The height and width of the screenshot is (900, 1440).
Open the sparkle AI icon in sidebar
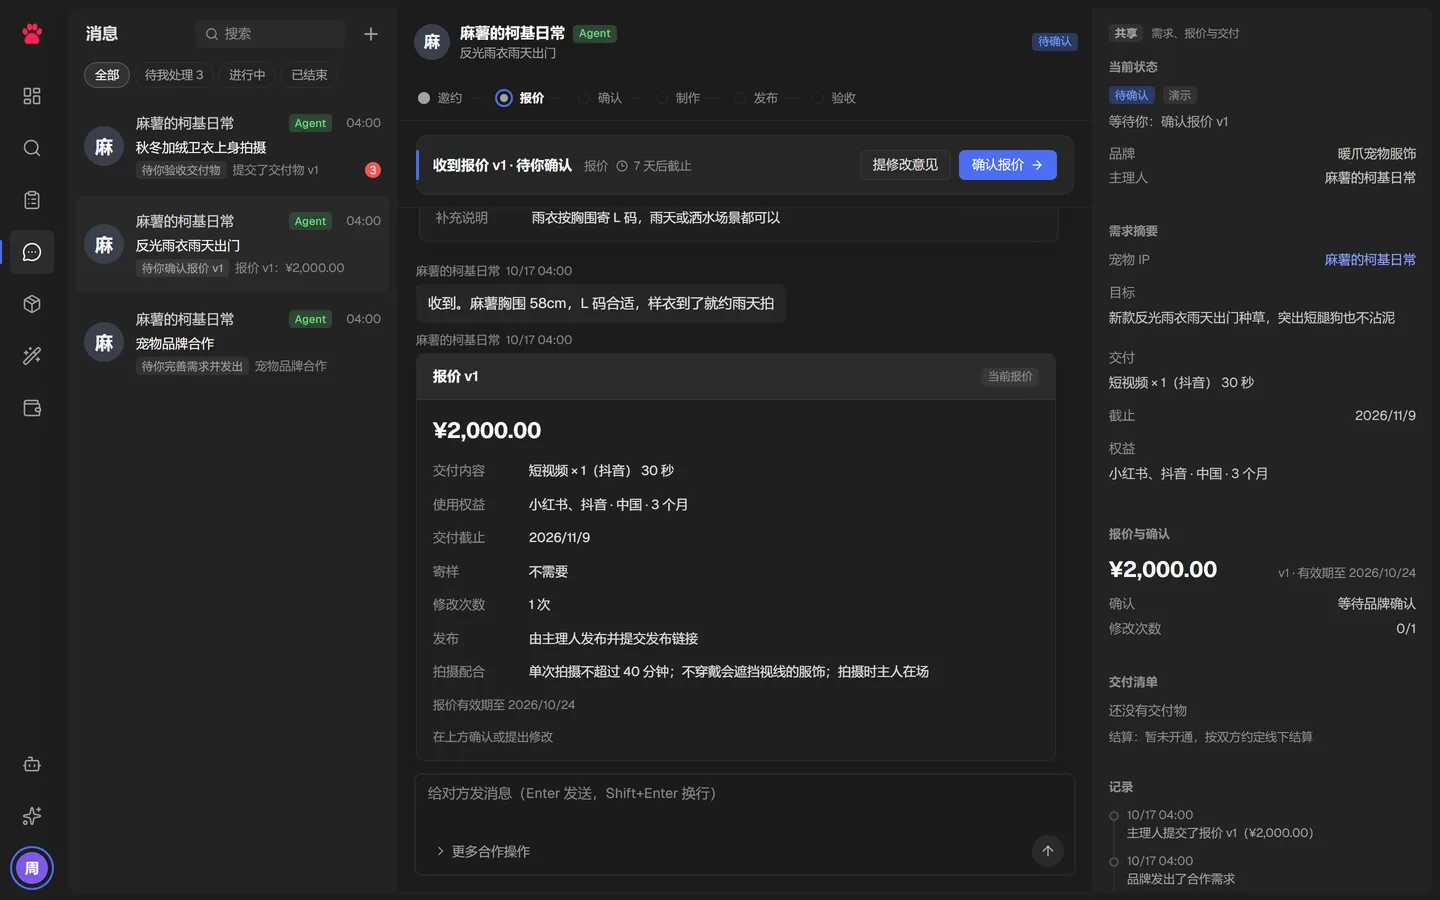coord(32,816)
